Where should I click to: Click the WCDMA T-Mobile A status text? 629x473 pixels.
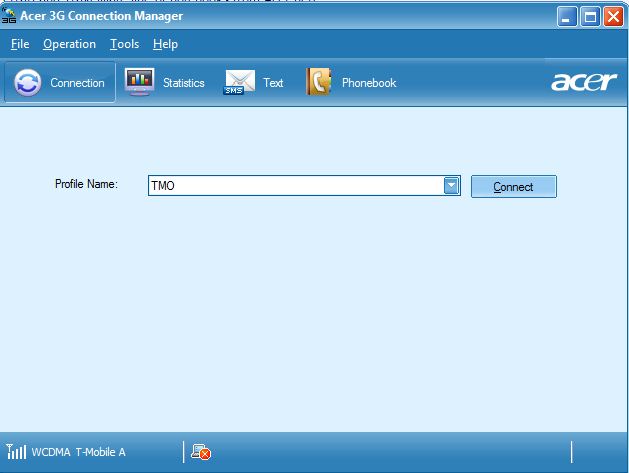tap(79, 452)
